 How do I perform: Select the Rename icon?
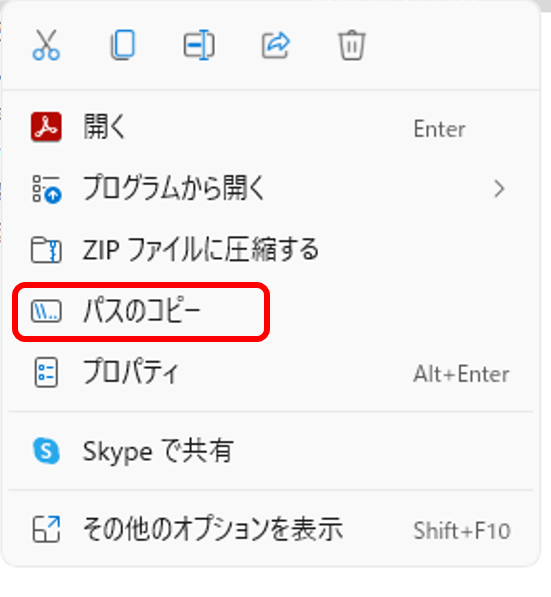[x=199, y=45]
